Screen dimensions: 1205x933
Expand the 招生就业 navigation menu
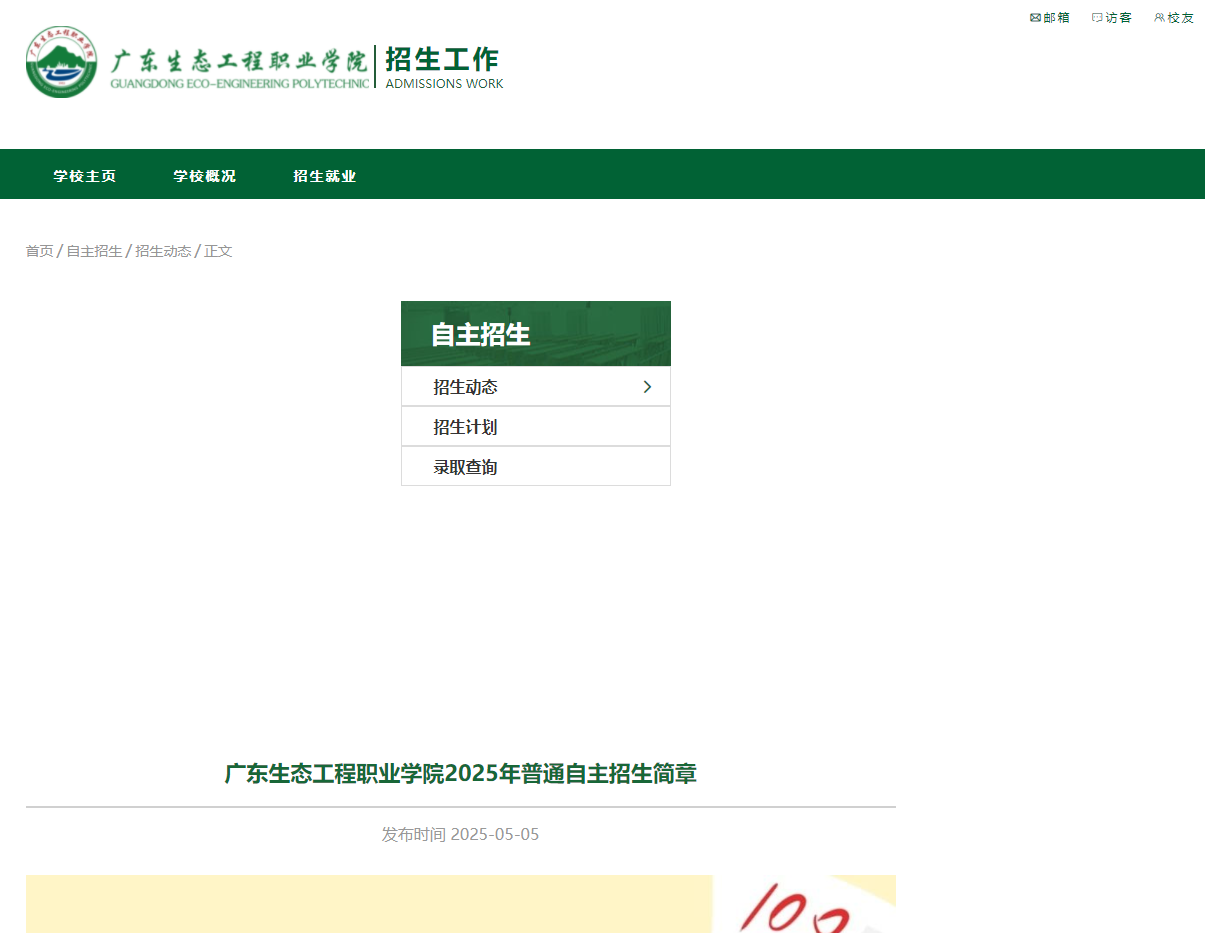pos(324,174)
